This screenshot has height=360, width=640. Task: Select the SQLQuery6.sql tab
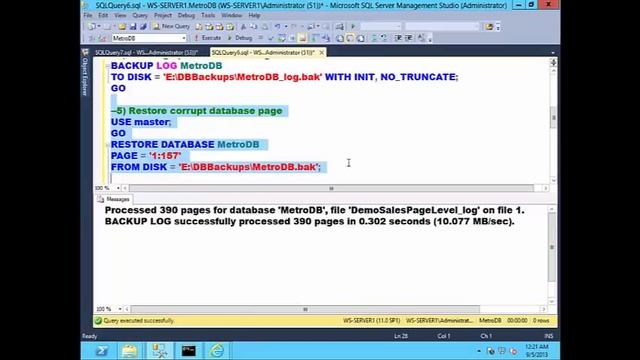263,52
